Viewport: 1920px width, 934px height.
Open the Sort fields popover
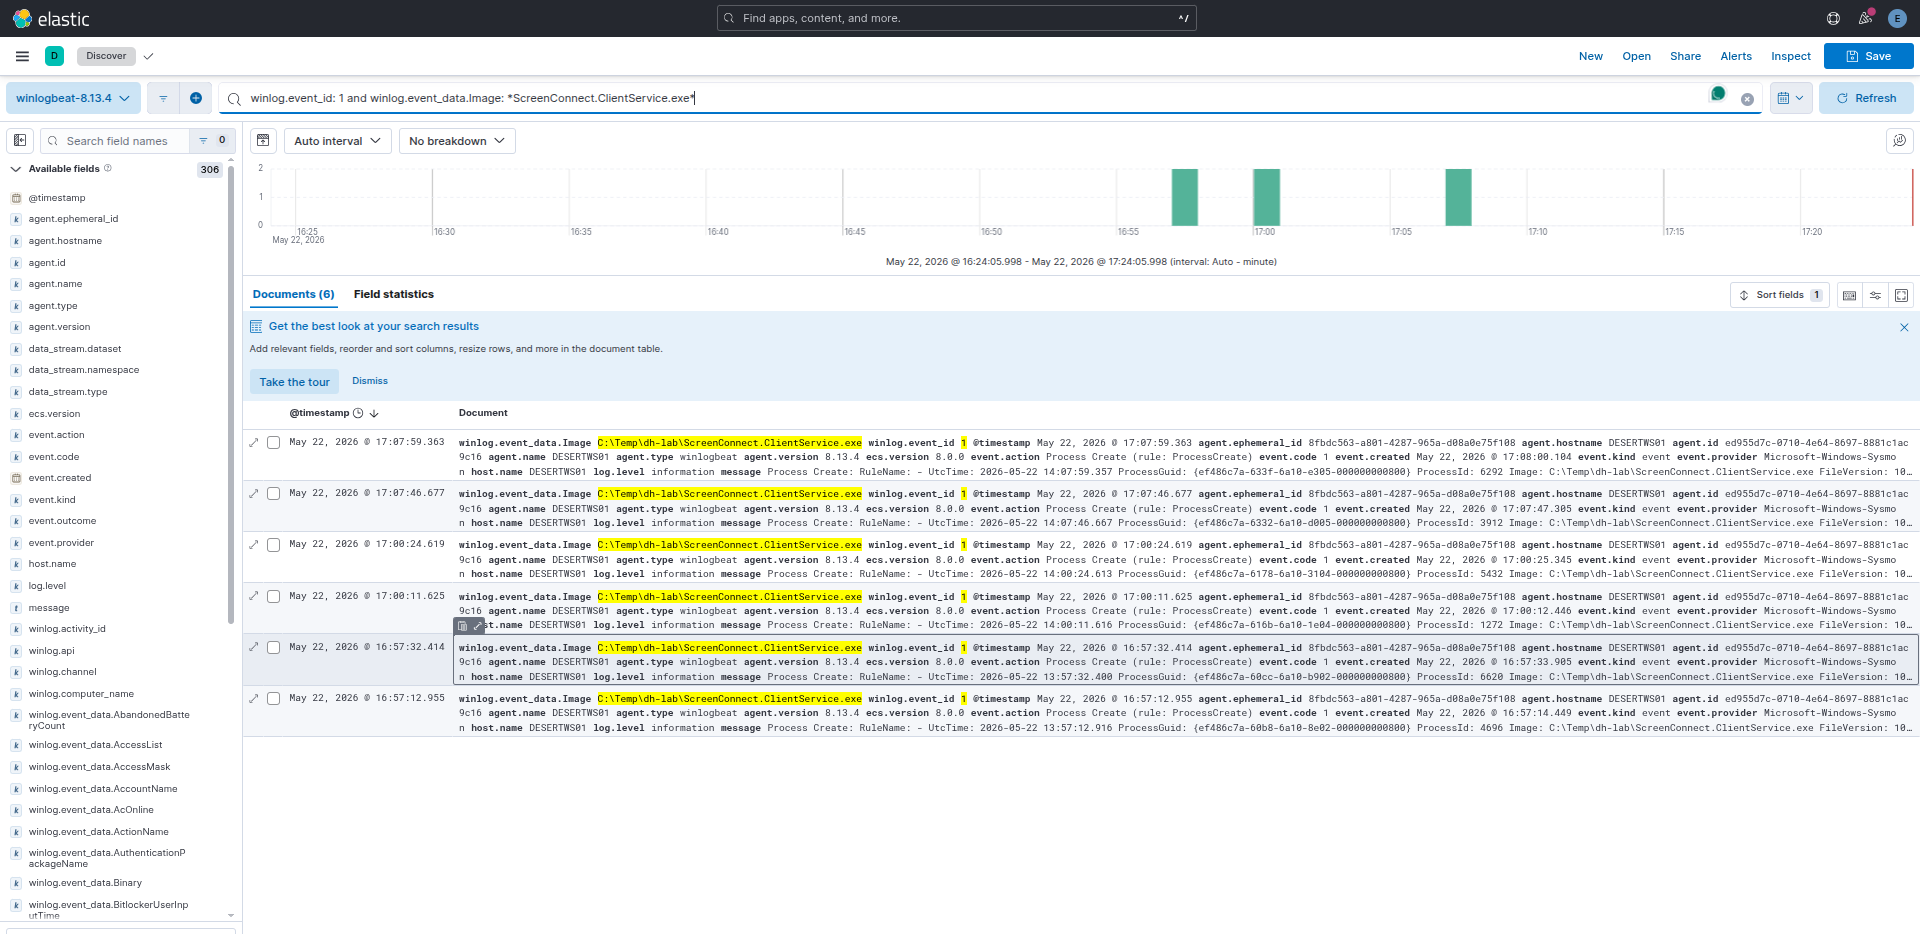tap(1779, 295)
